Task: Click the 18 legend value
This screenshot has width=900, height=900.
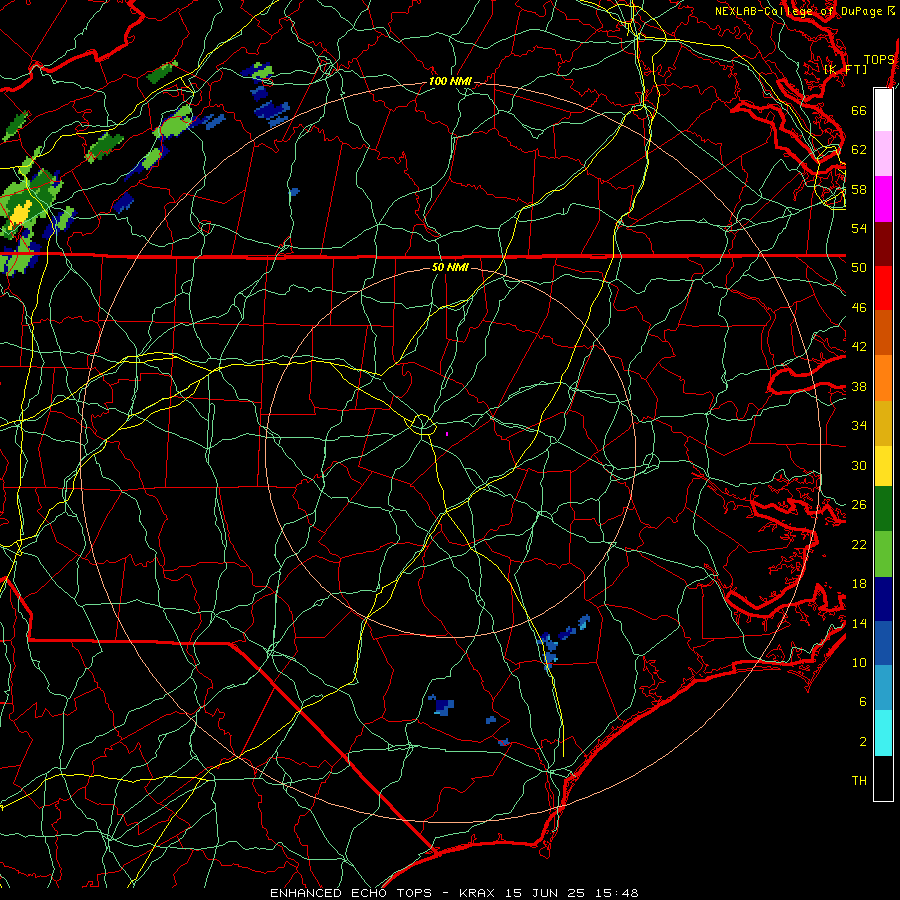Action: [x=859, y=584]
